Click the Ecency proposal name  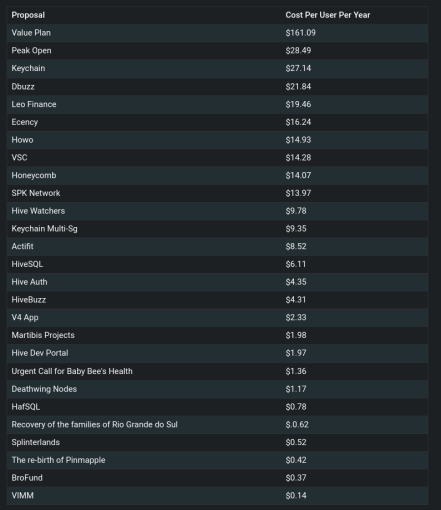pyautogui.click(x=25, y=122)
